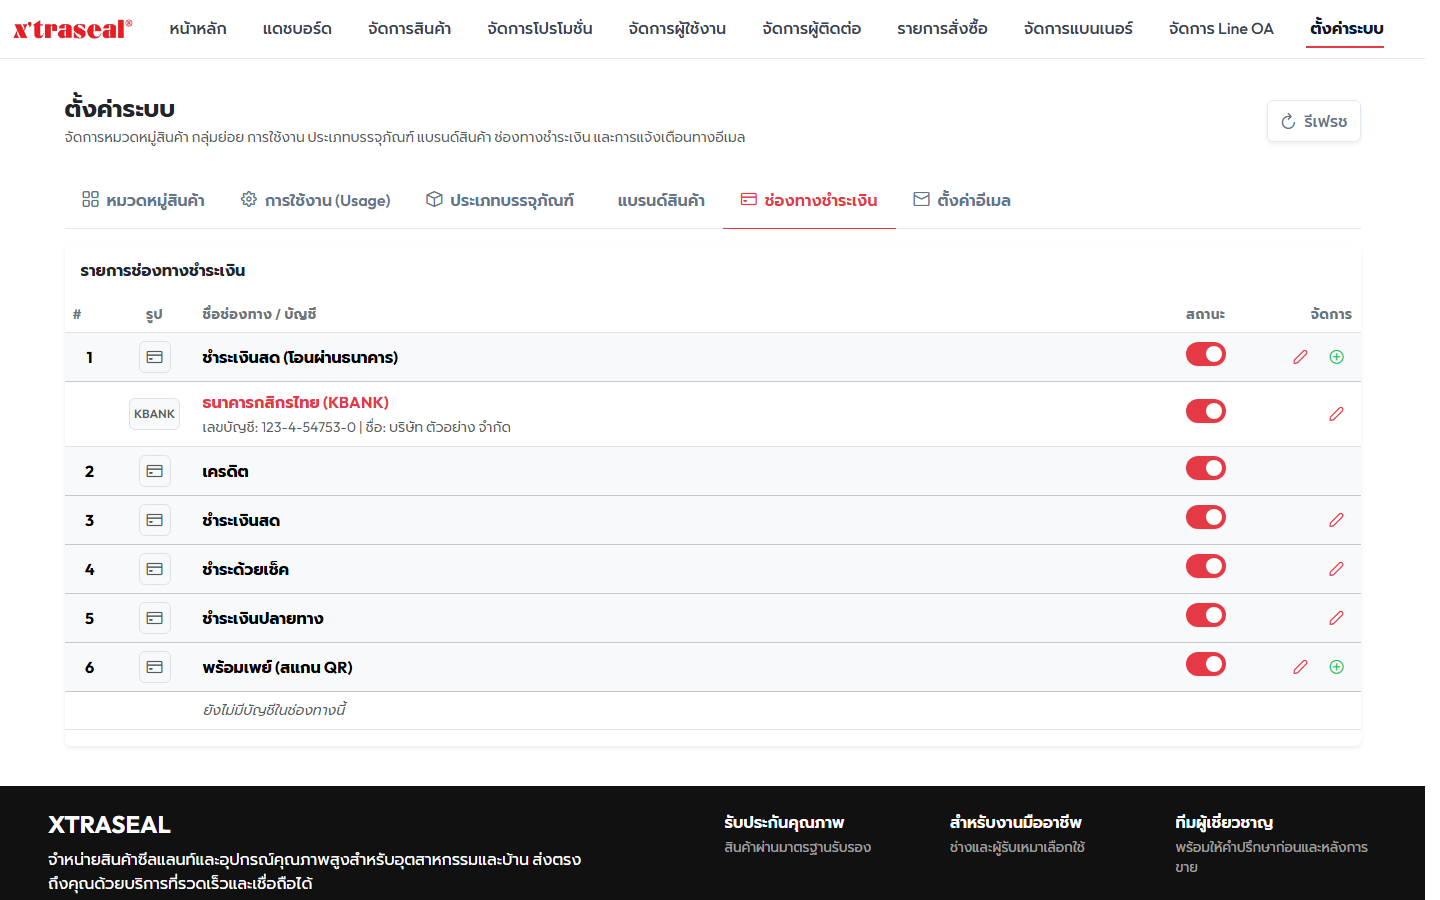Screen dimensions: 1440x900
Task: Disable the ธนาคารกสิกรไทย (KBANK) account toggle
Action: pos(1206,411)
